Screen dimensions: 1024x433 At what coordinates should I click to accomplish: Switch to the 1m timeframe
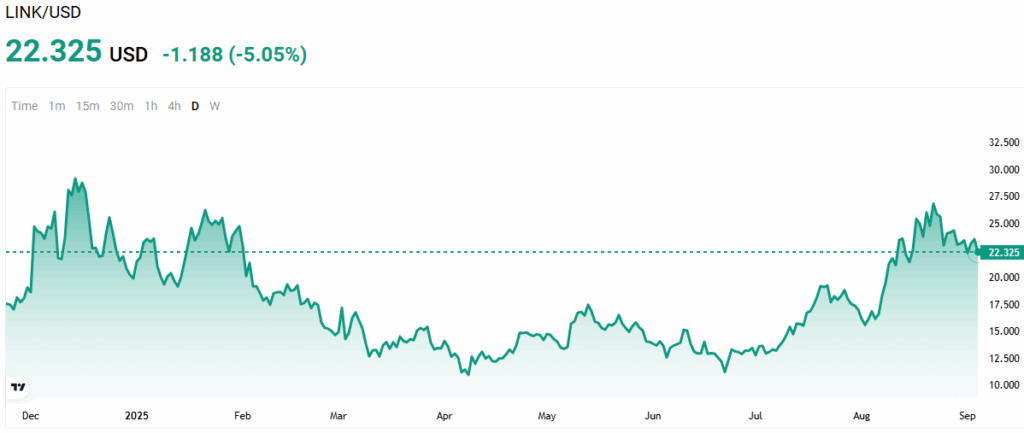pyautogui.click(x=57, y=106)
